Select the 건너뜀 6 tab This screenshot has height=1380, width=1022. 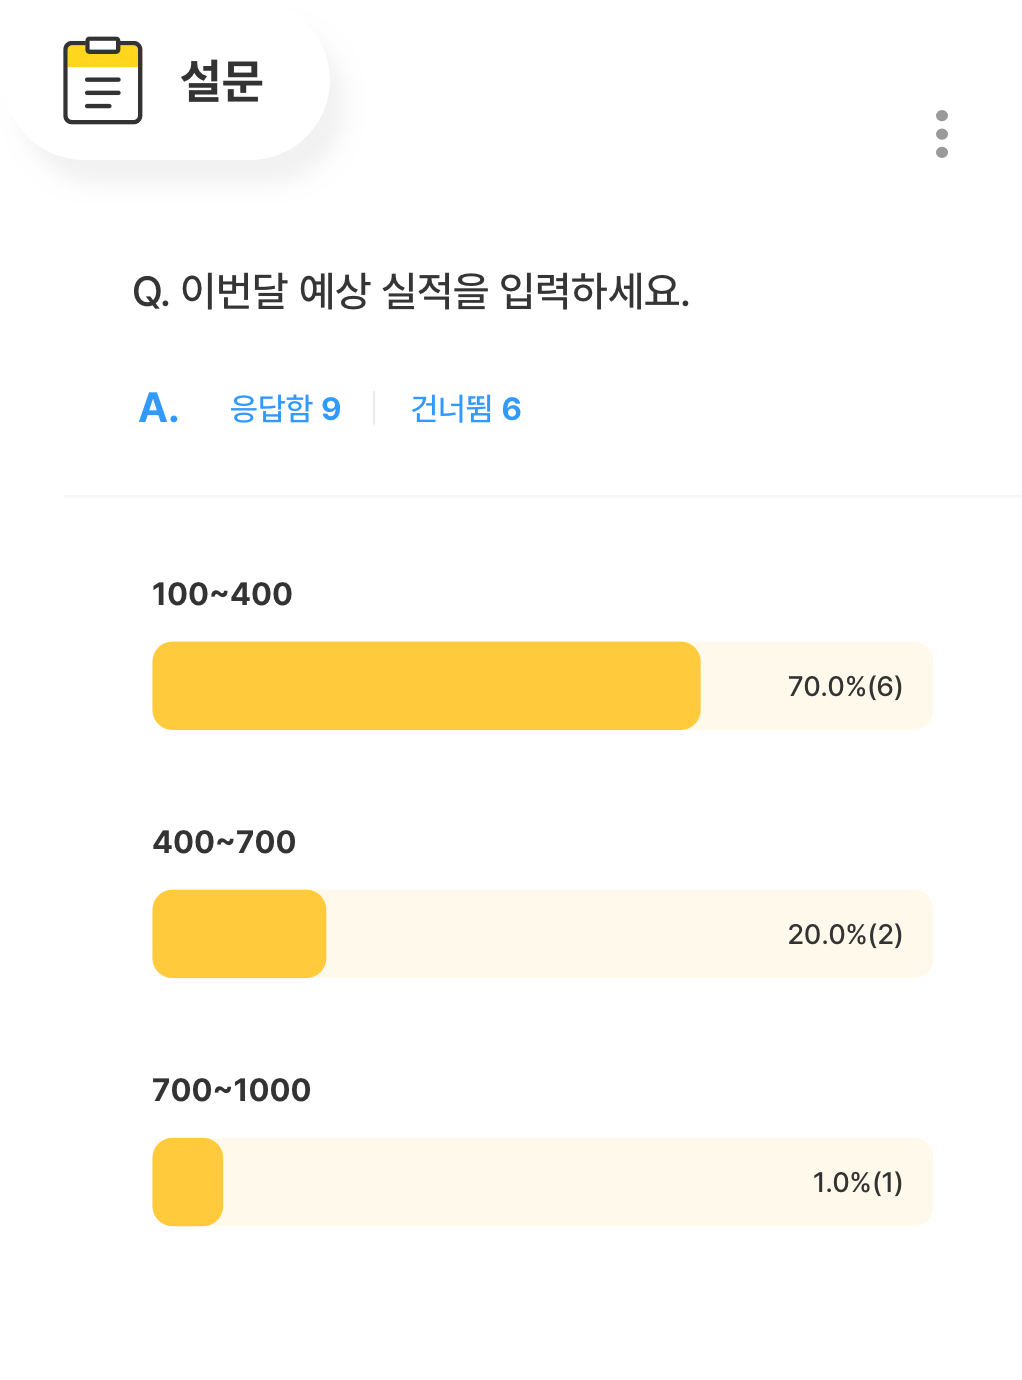(x=466, y=408)
